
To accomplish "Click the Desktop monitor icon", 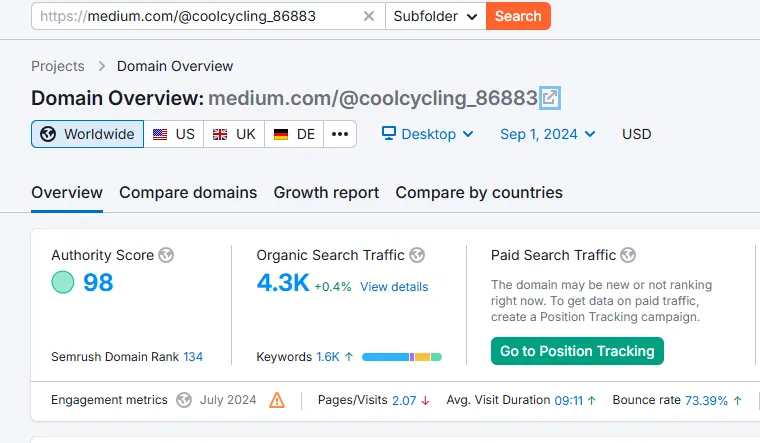I will click(389, 133).
